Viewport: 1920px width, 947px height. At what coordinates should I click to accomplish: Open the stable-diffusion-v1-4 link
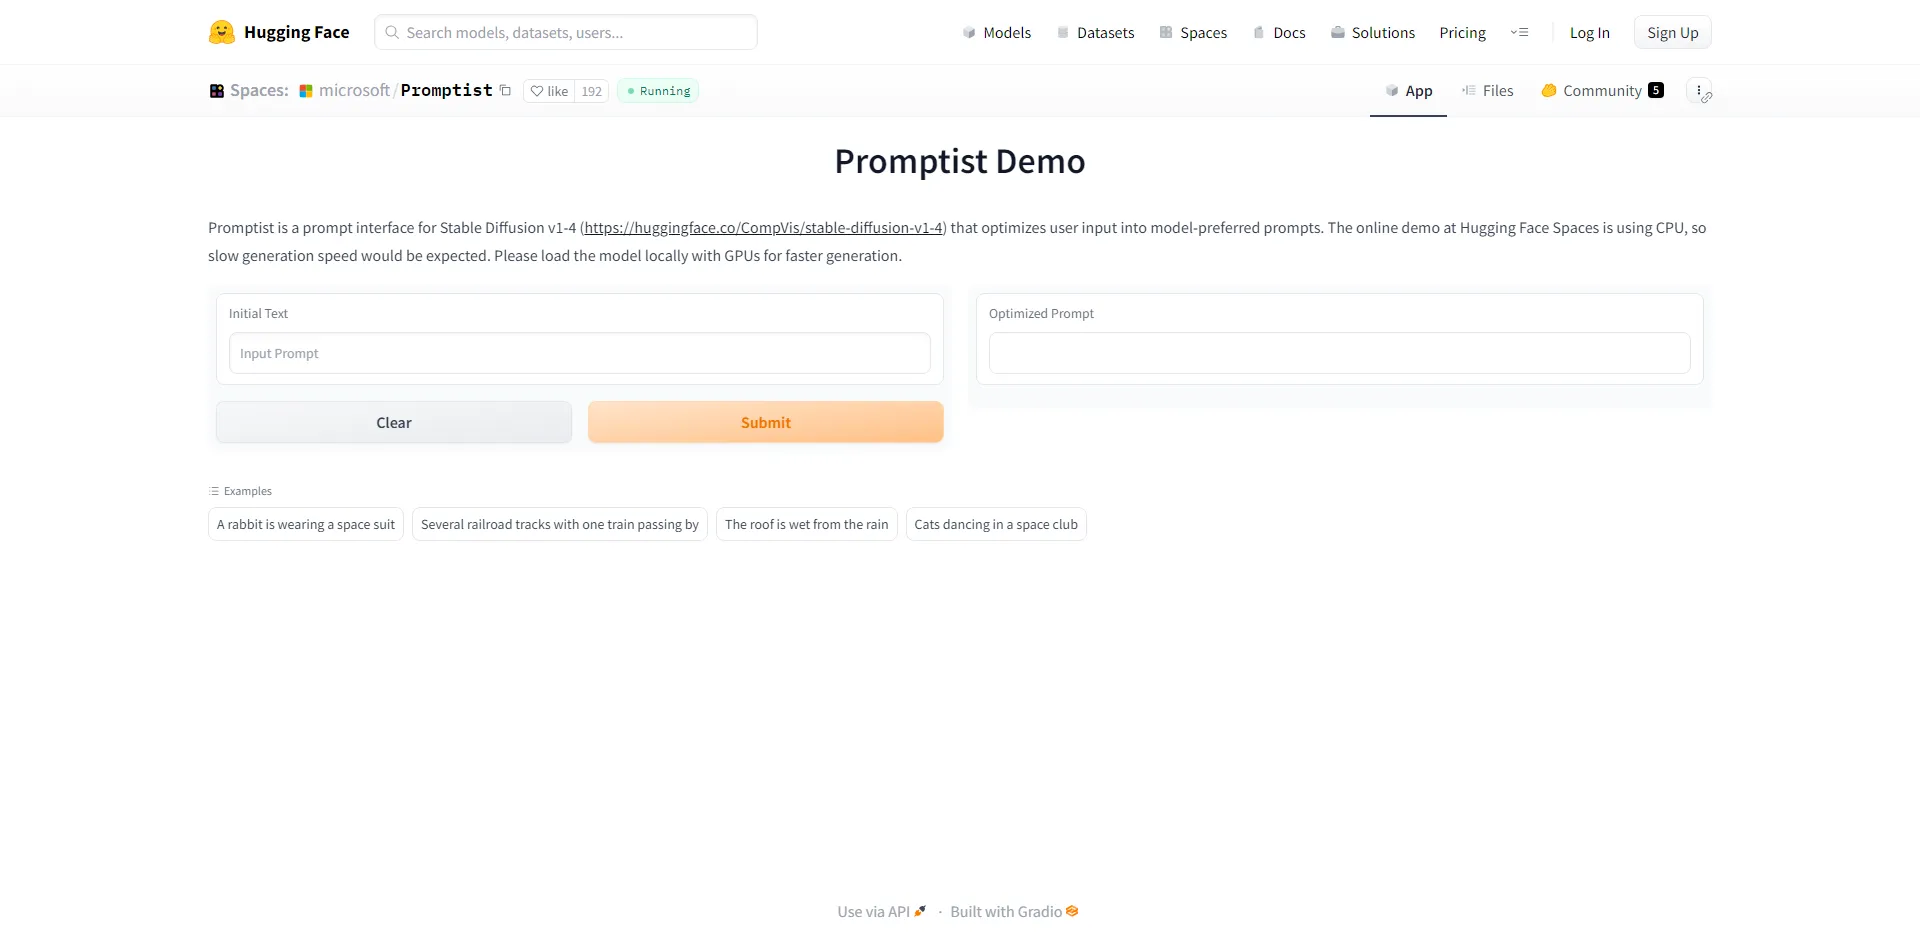[763, 227]
